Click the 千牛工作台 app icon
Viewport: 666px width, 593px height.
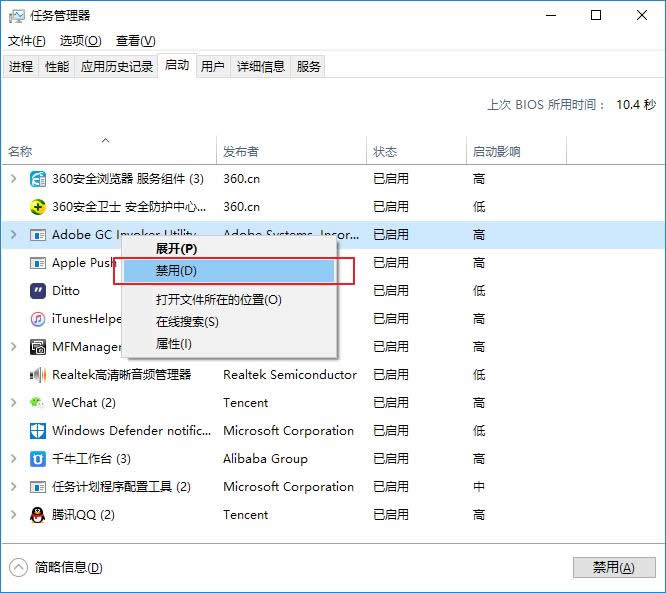tap(38, 459)
